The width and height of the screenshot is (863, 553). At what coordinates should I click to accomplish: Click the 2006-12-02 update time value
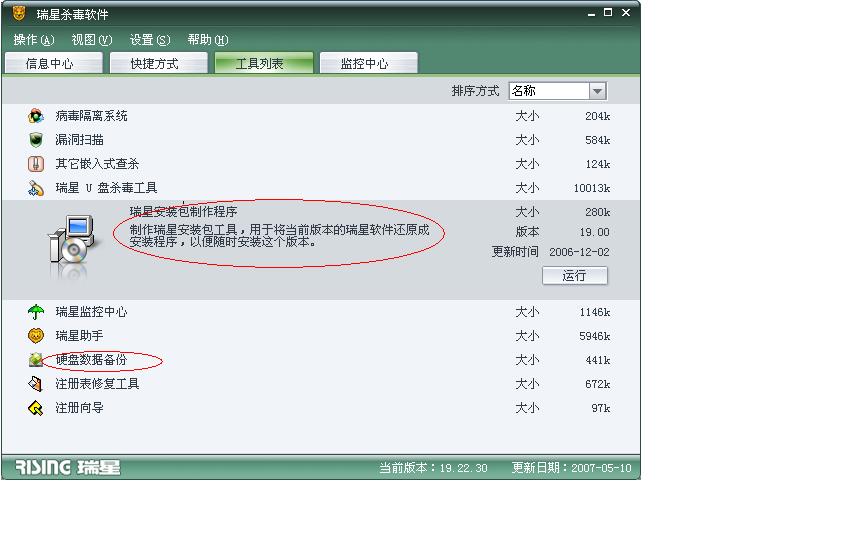579,252
